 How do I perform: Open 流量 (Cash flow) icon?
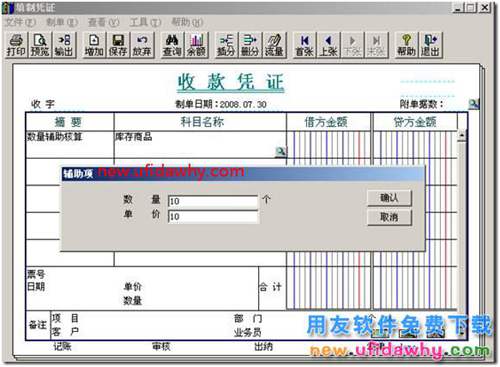274,45
